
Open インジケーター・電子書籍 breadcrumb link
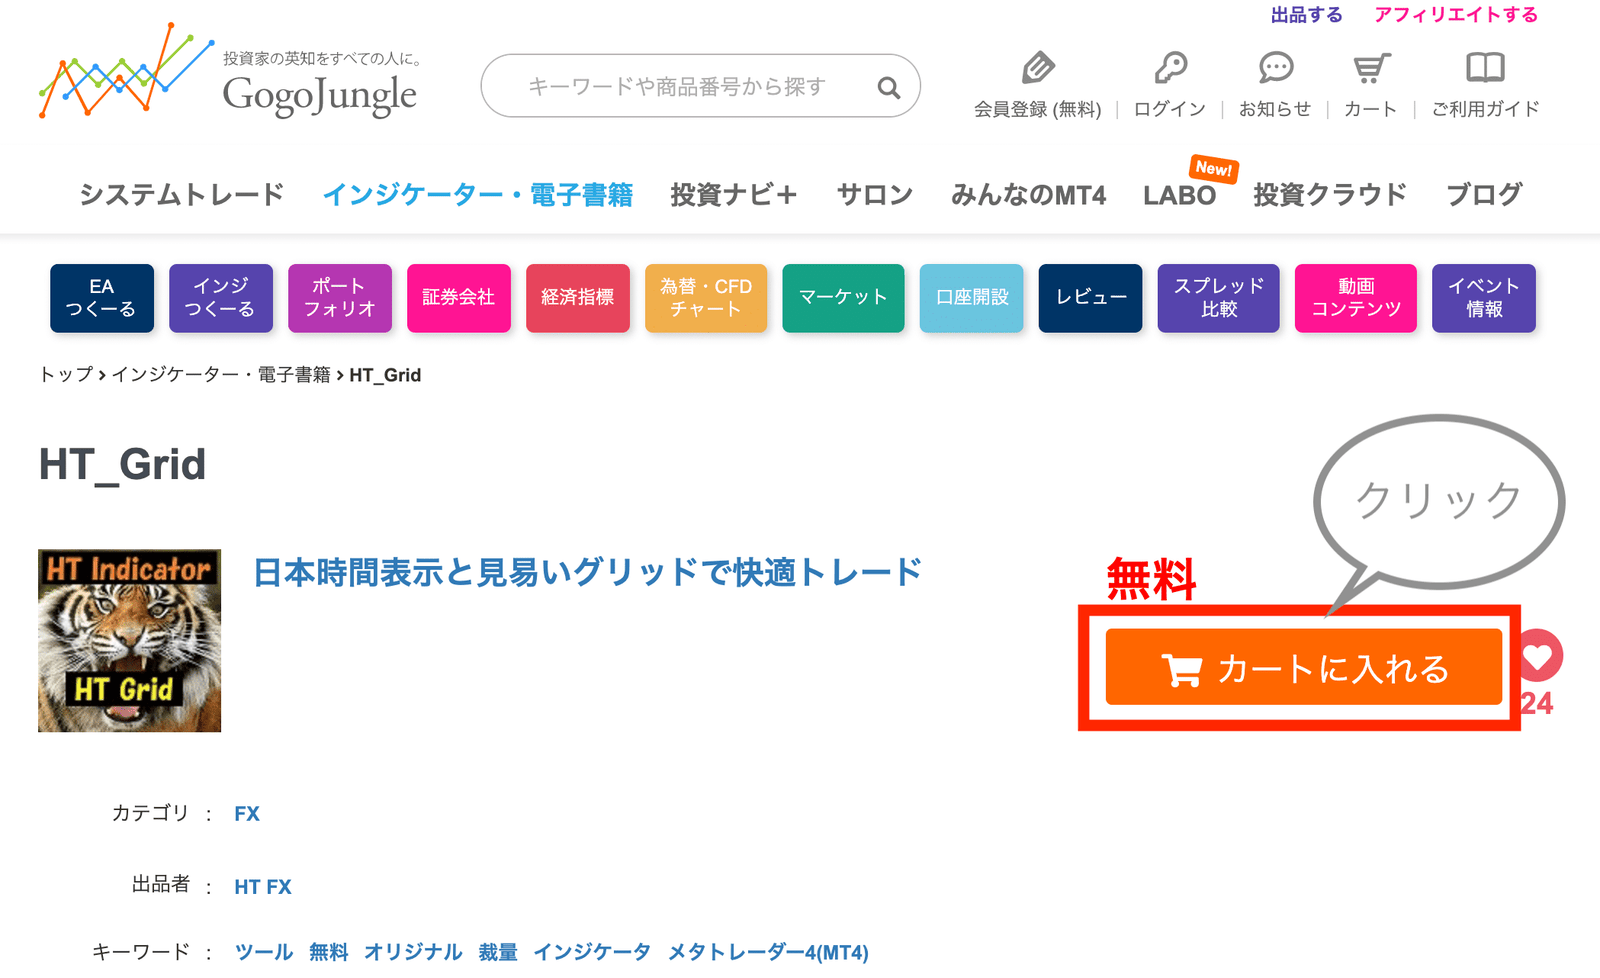coord(221,375)
